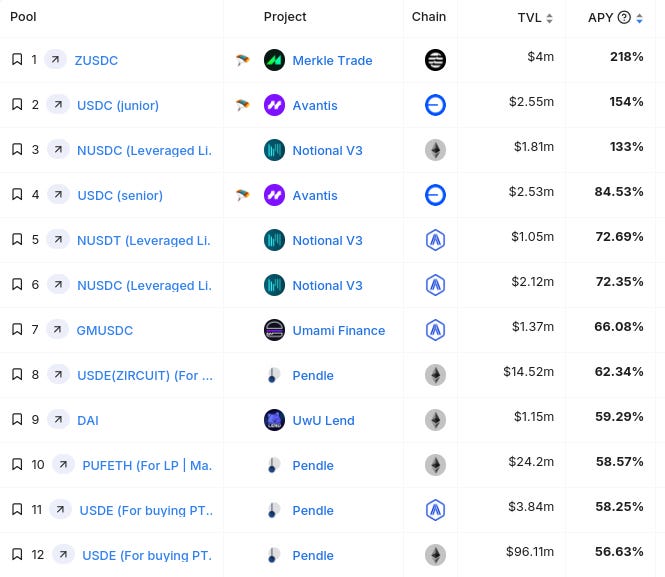The image size is (665, 577).
Task: Click Notional V3 logo in row 3
Action: click(x=274, y=150)
